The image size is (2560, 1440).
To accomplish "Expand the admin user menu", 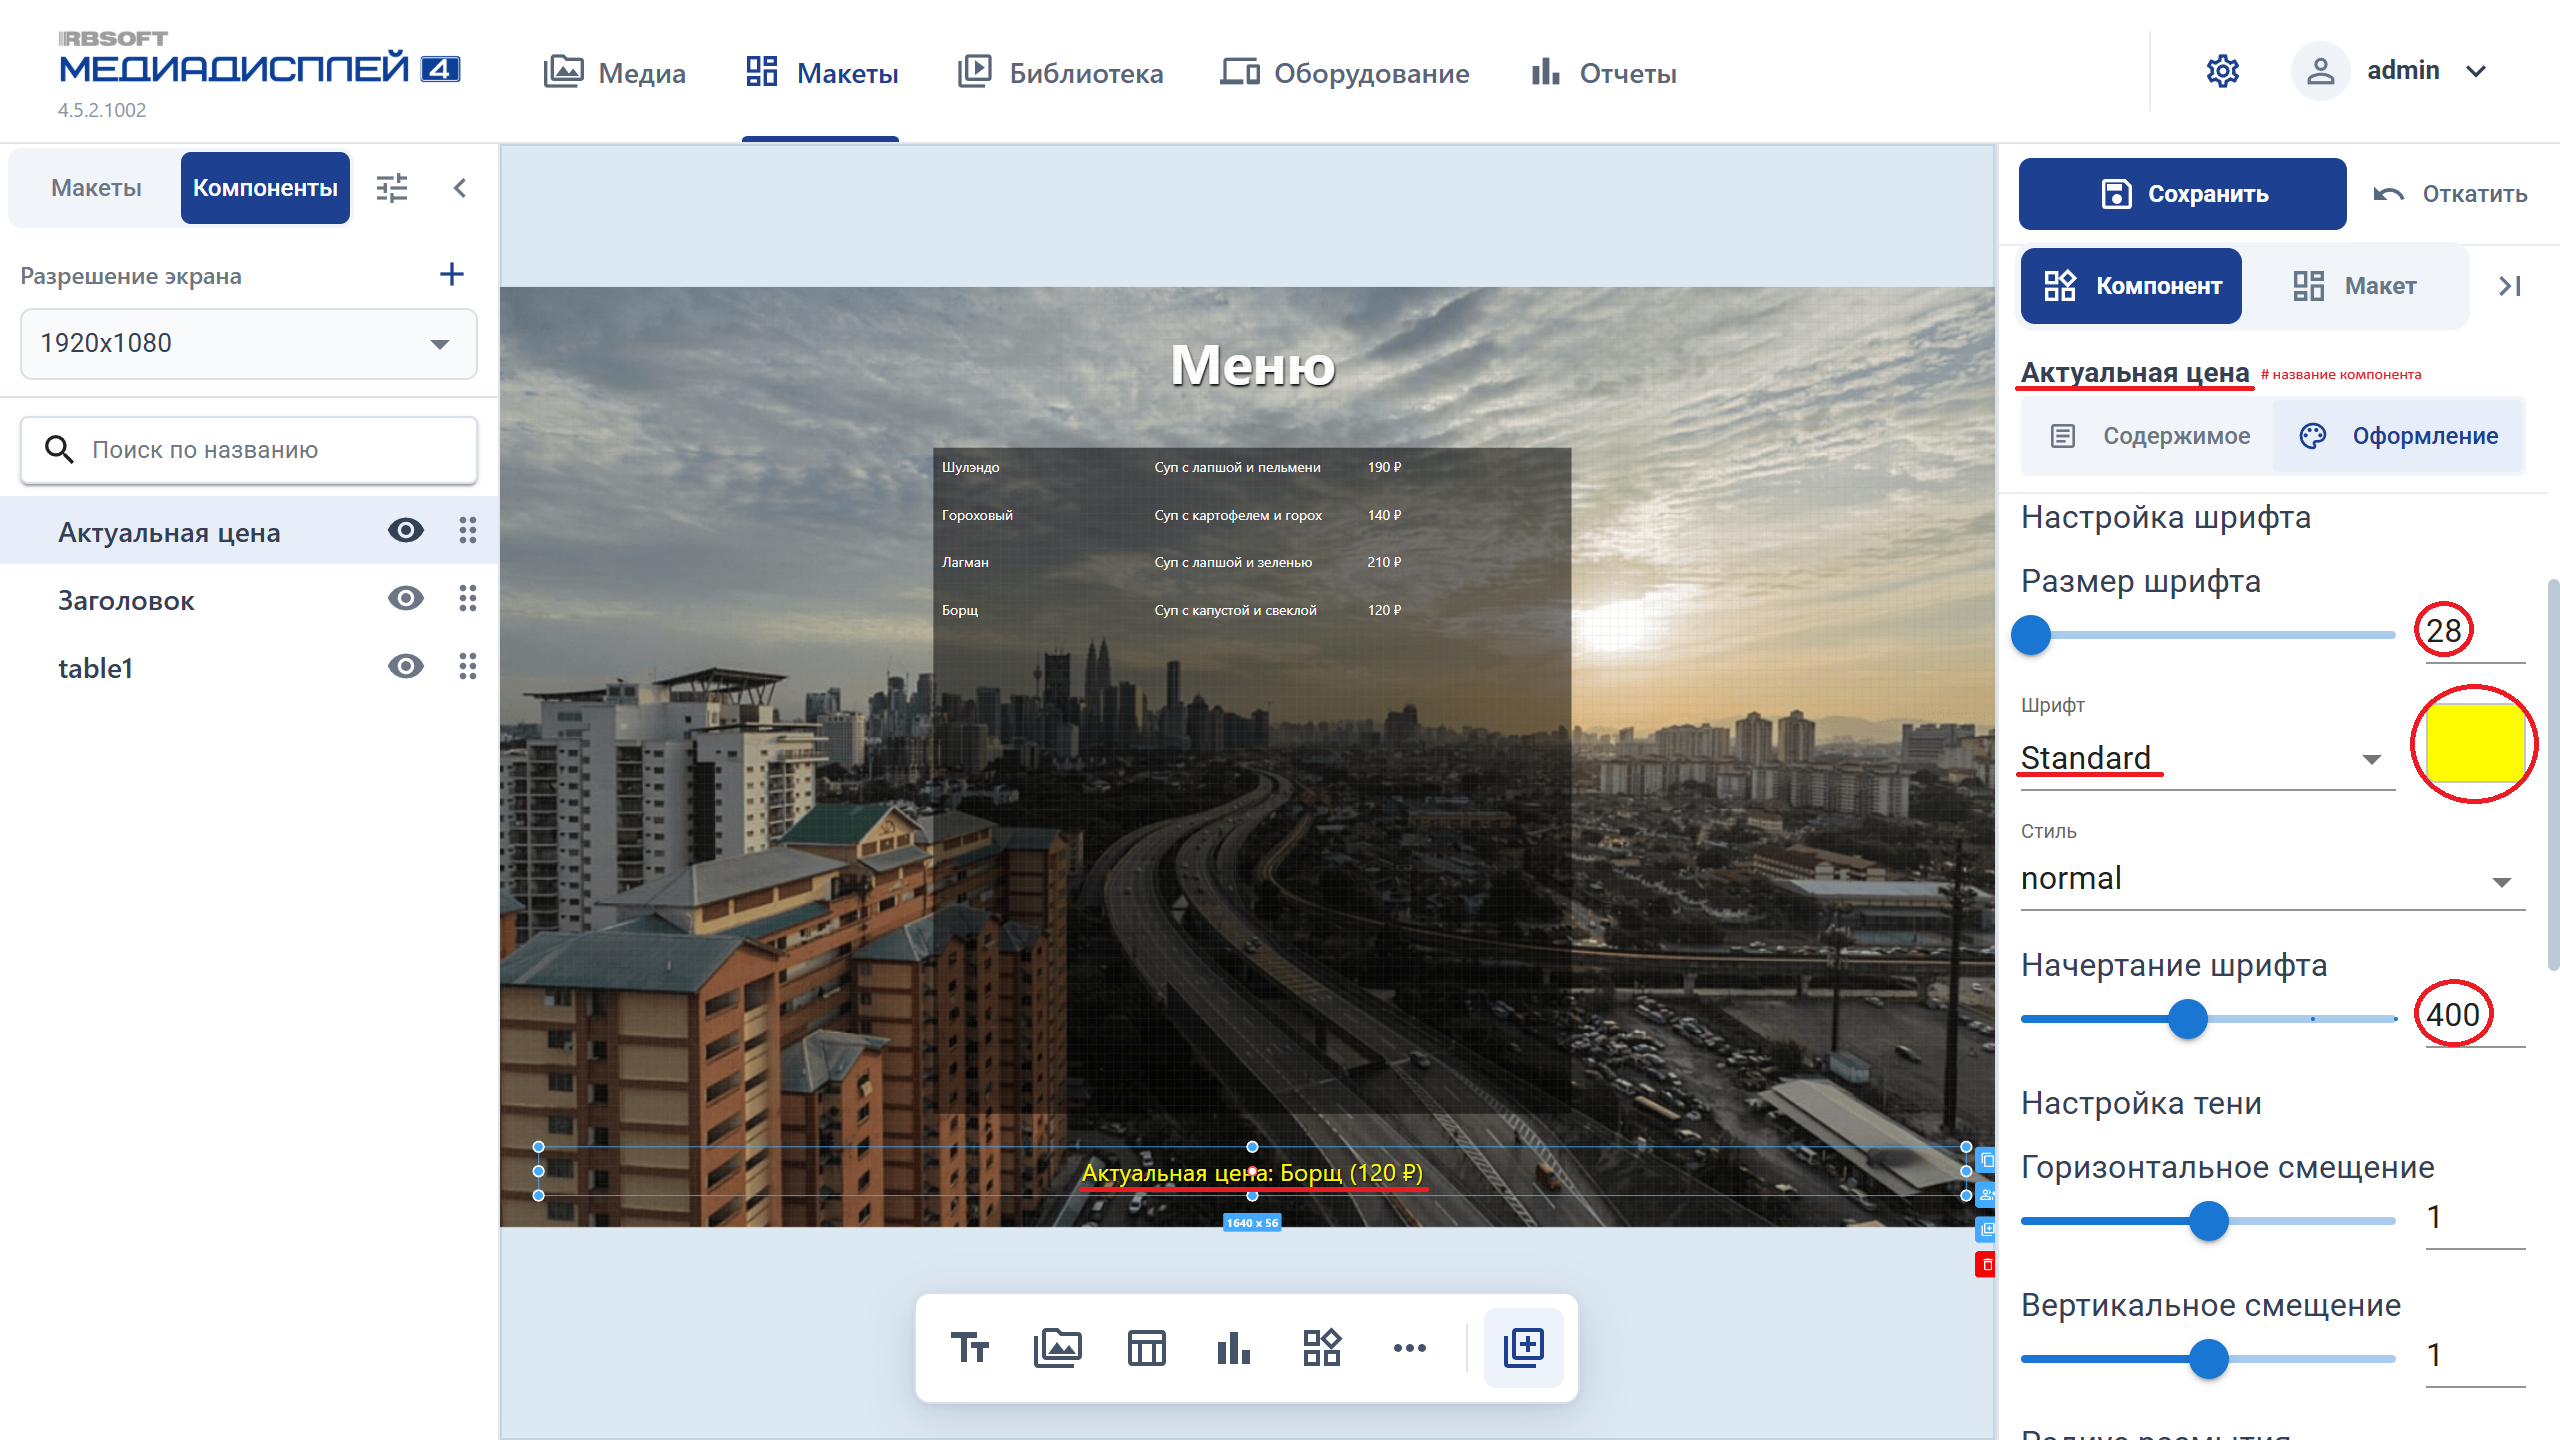I will pos(2391,71).
